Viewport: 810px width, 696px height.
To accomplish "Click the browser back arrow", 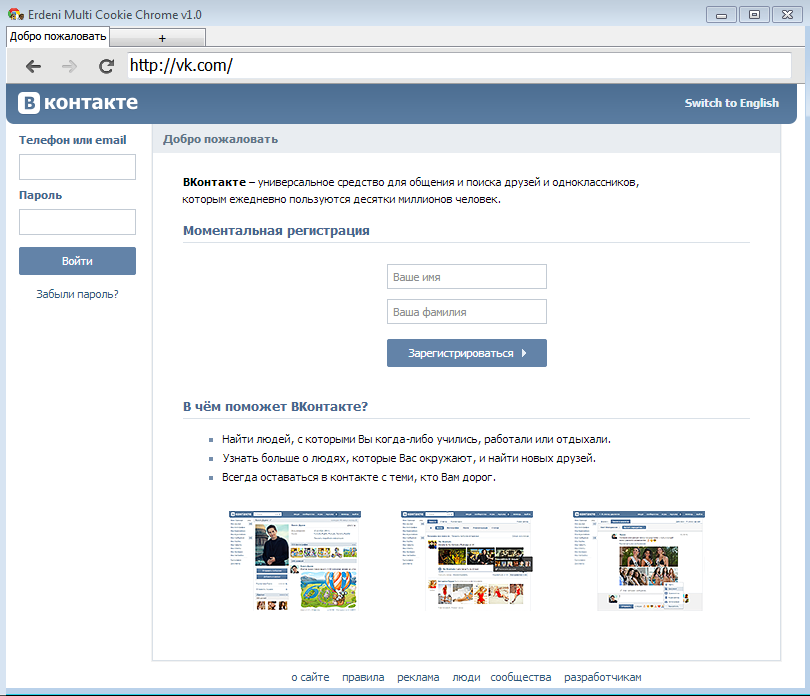I will click(34, 66).
